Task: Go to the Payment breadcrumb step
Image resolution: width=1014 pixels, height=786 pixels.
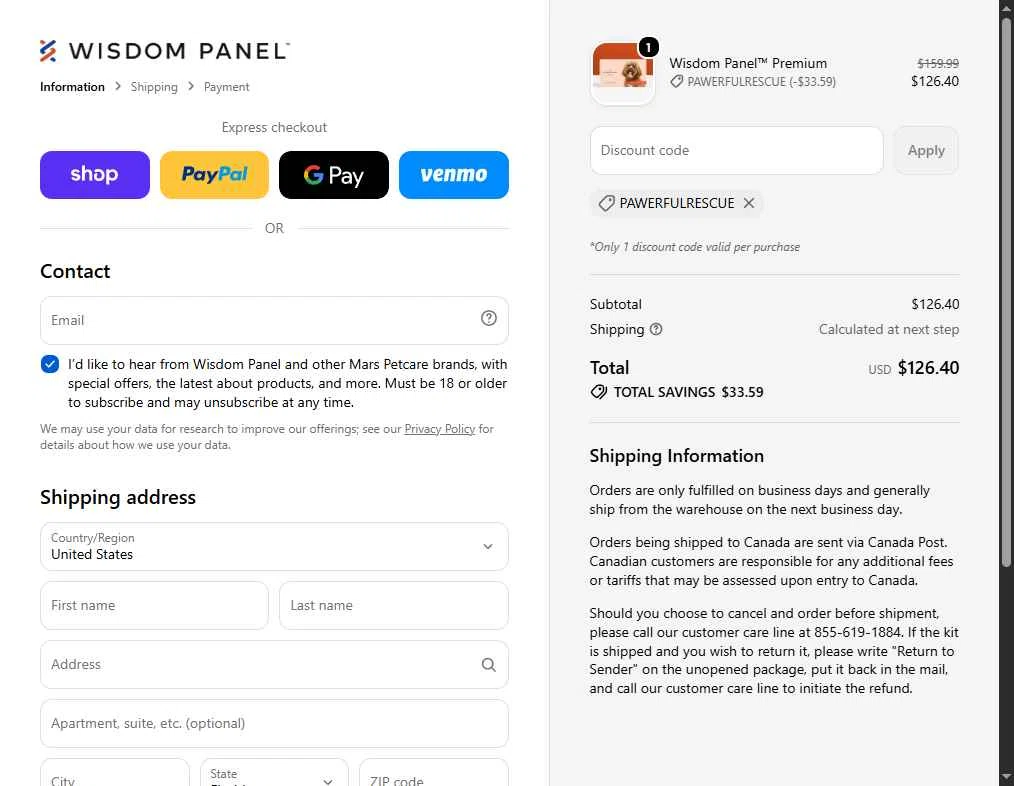Action: 226,87
